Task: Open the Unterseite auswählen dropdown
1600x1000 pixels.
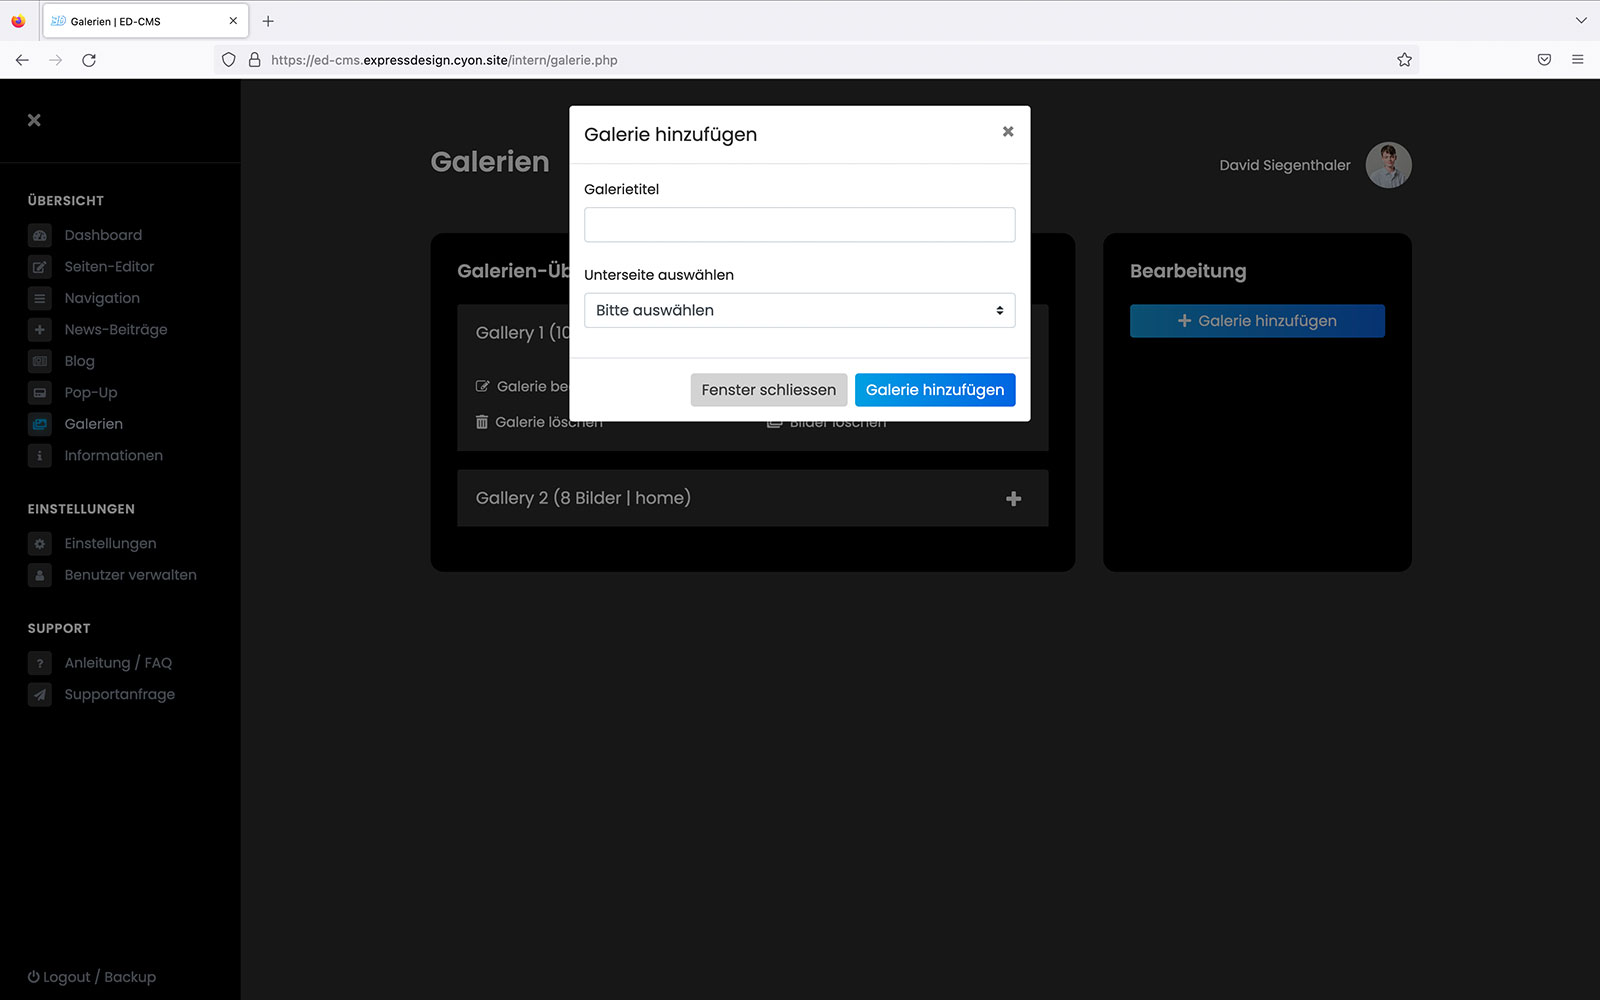Action: click(x=799, y=310)
